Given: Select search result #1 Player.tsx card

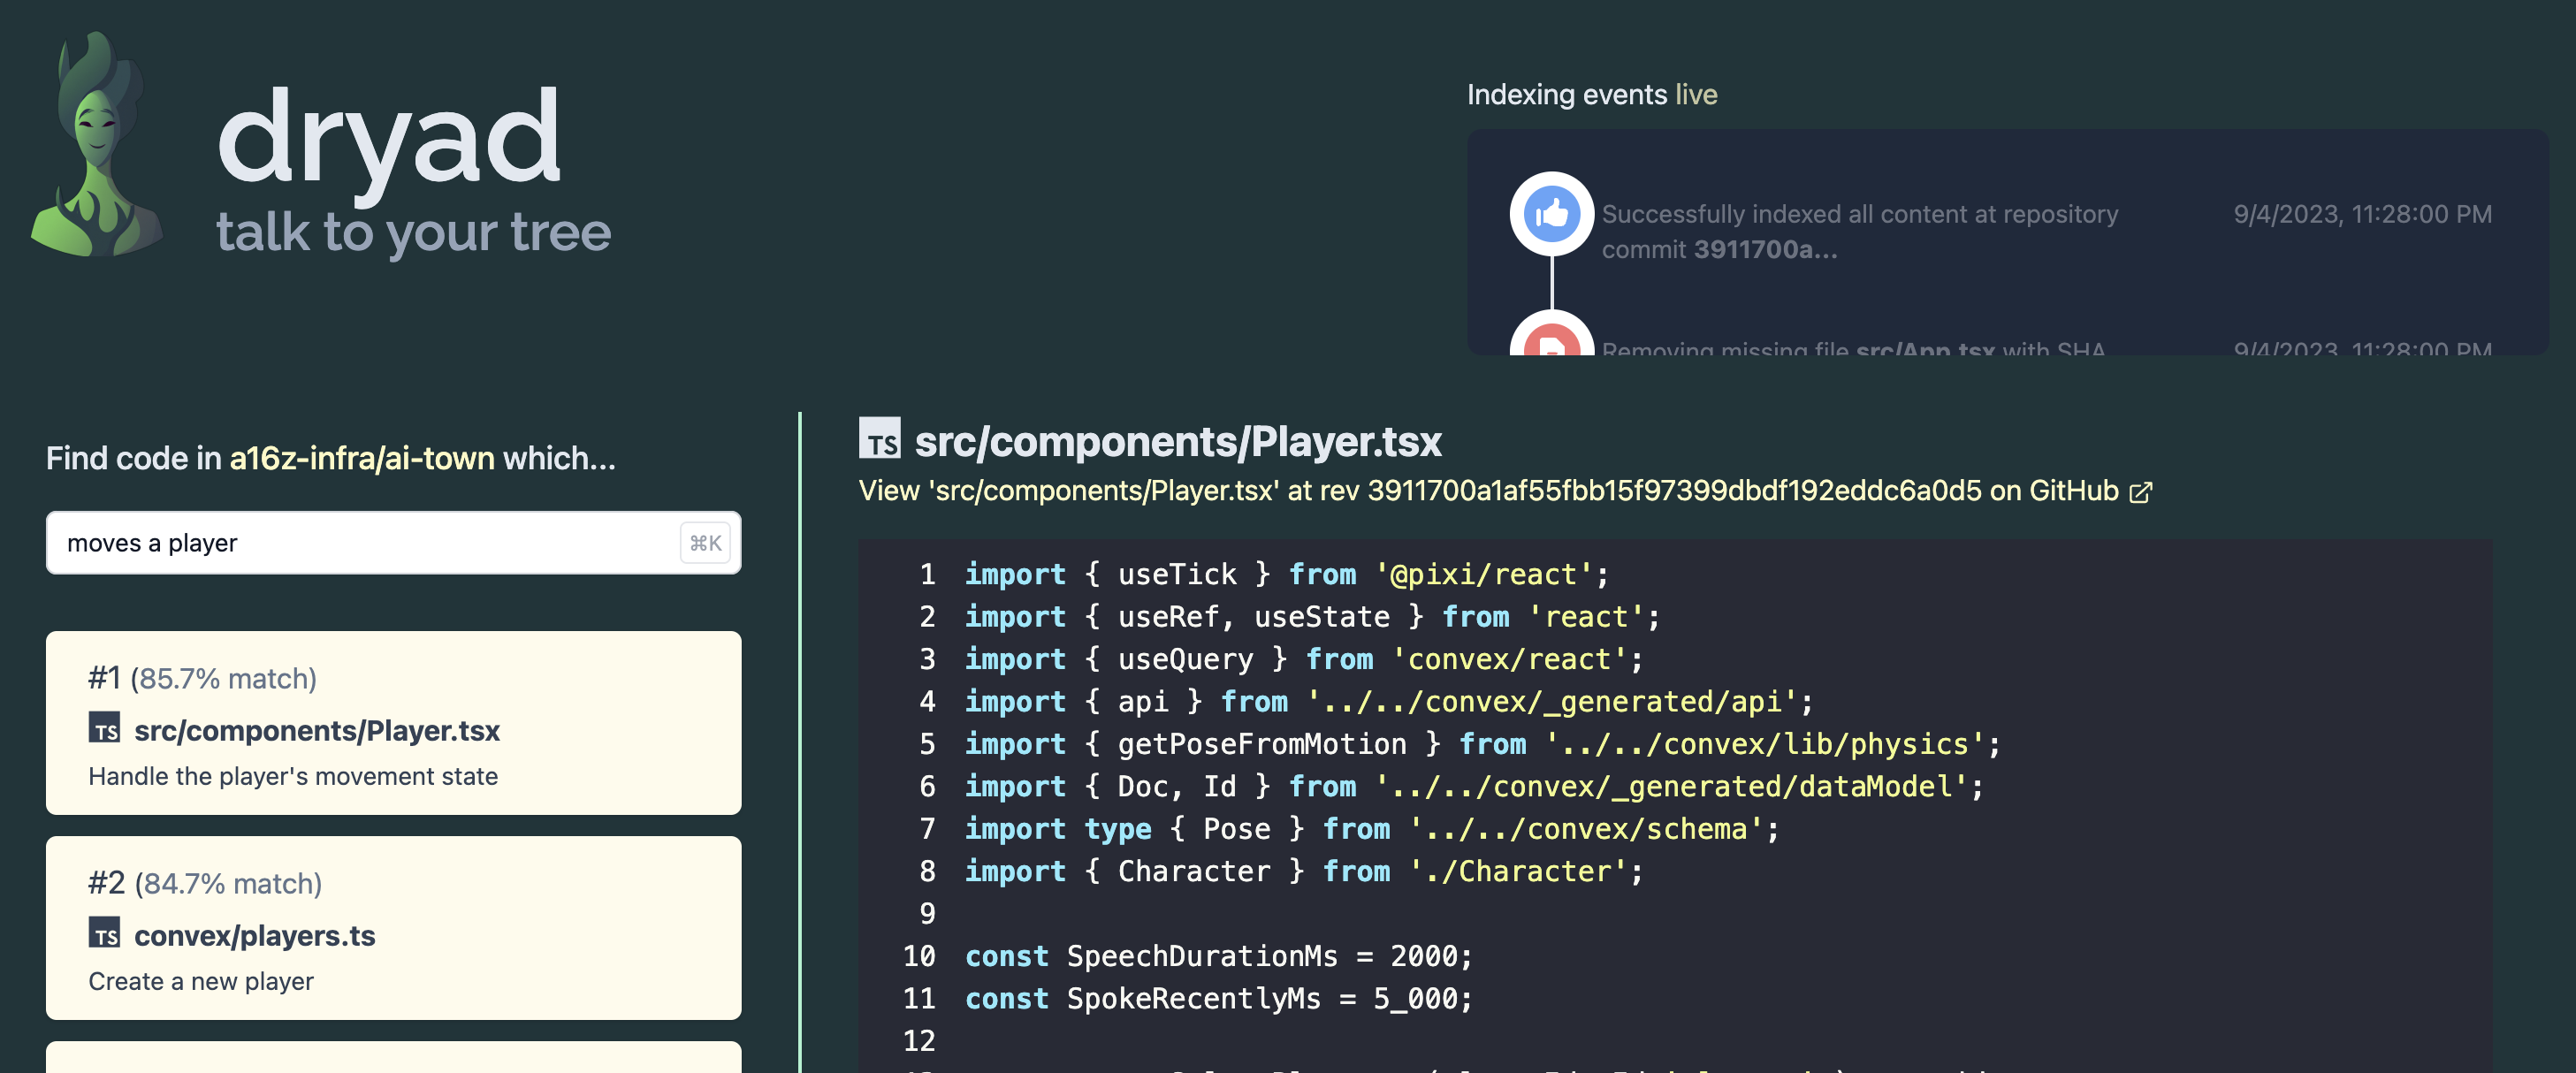Looking at the screenshot, I should [393, 722].
